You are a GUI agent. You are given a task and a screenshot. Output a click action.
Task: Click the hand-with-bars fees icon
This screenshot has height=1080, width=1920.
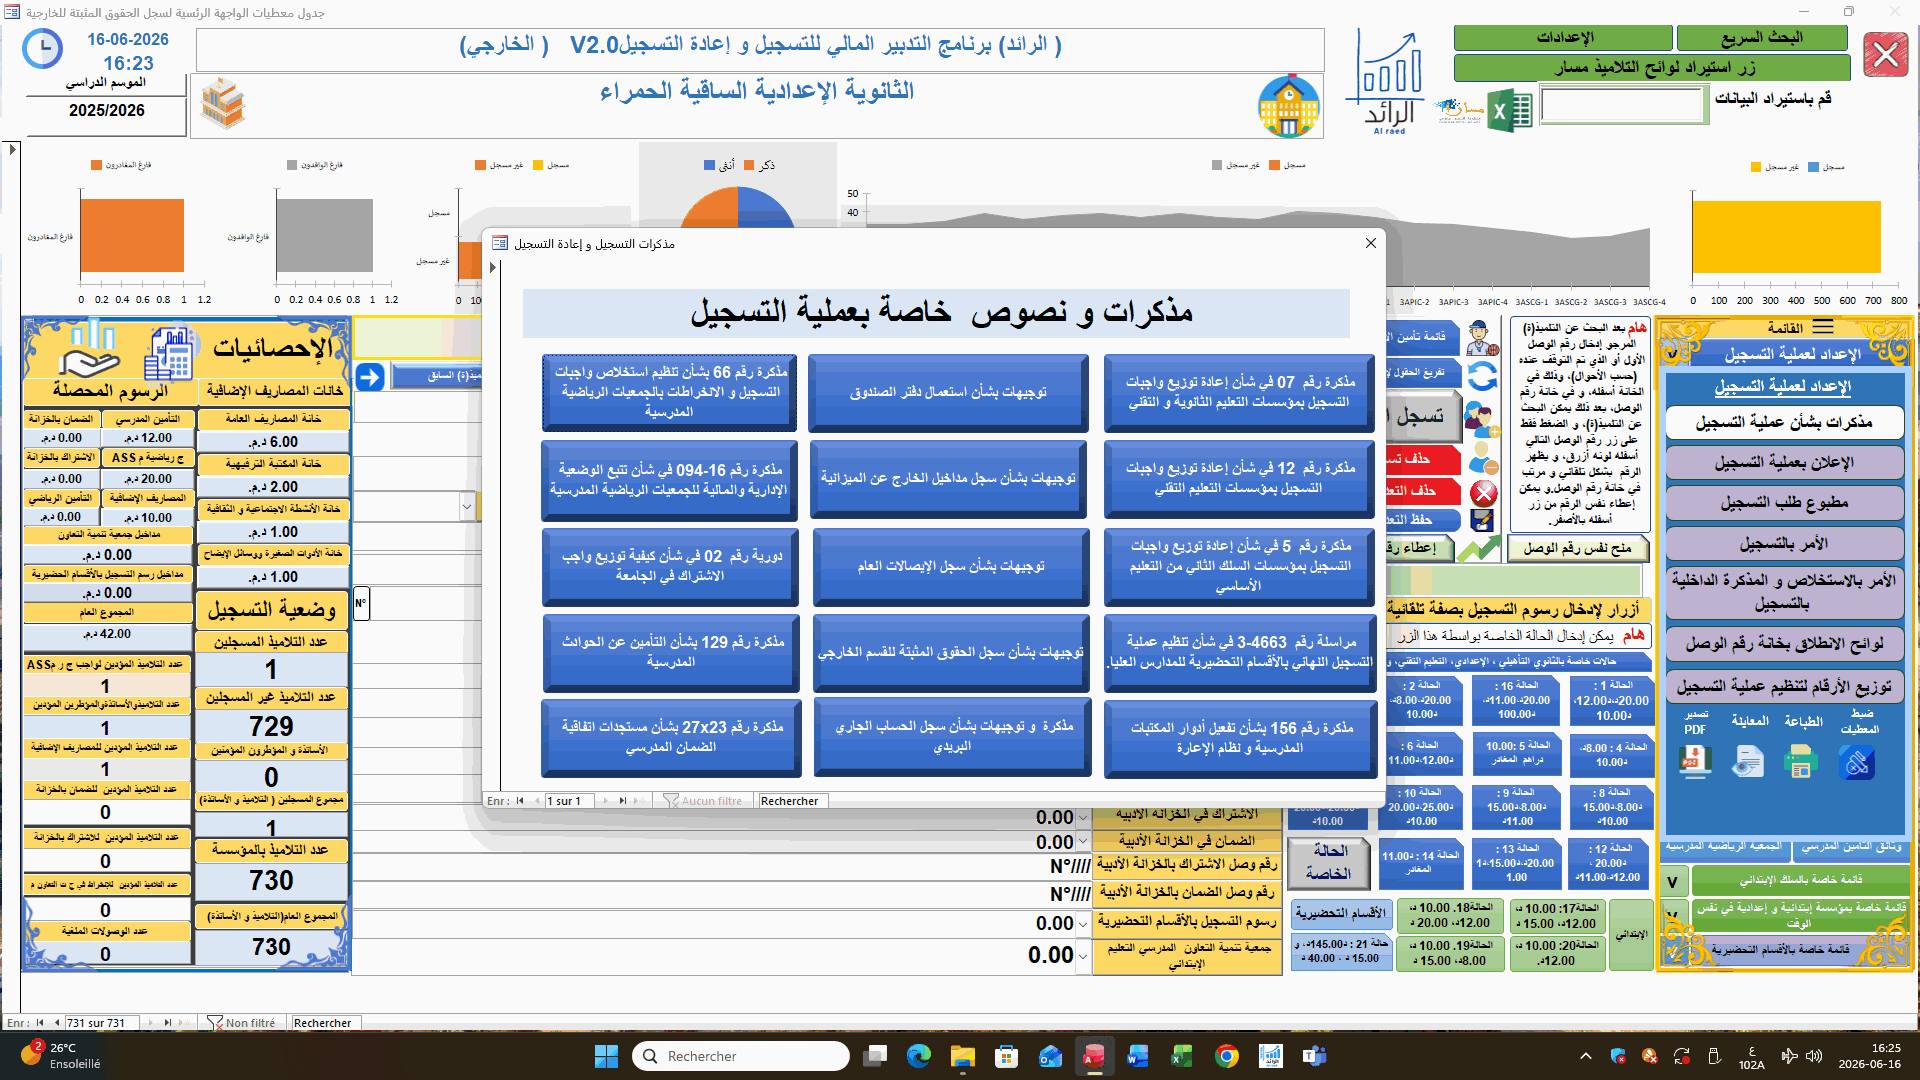(x=88, y=350)
